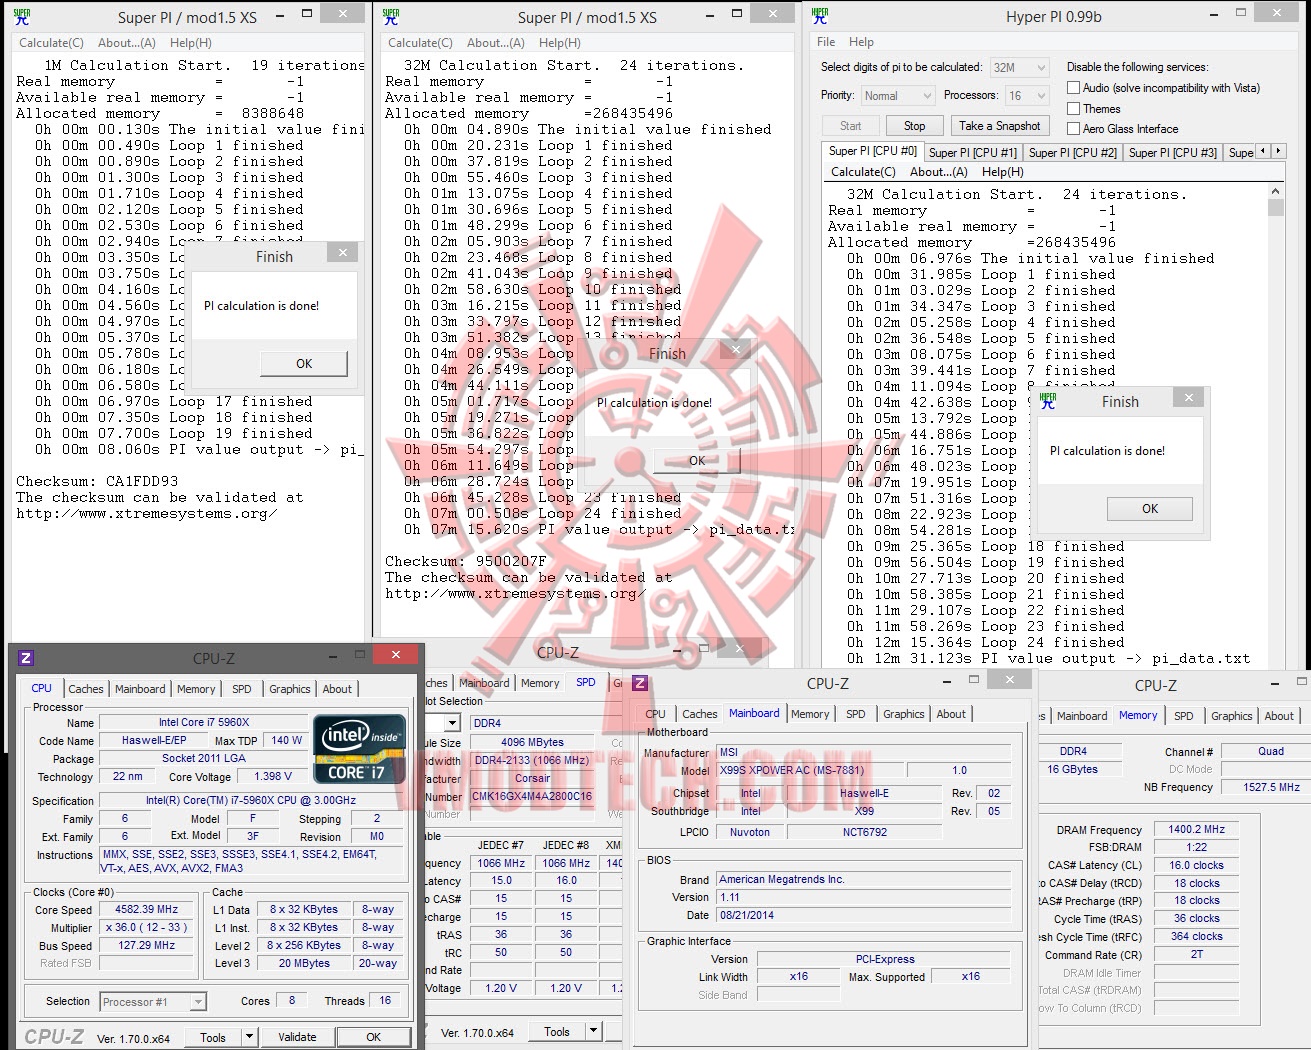1311x1050 pixels.
Task: Open the Processors dropdown showing 16
Action: [x=1027, y=95]
